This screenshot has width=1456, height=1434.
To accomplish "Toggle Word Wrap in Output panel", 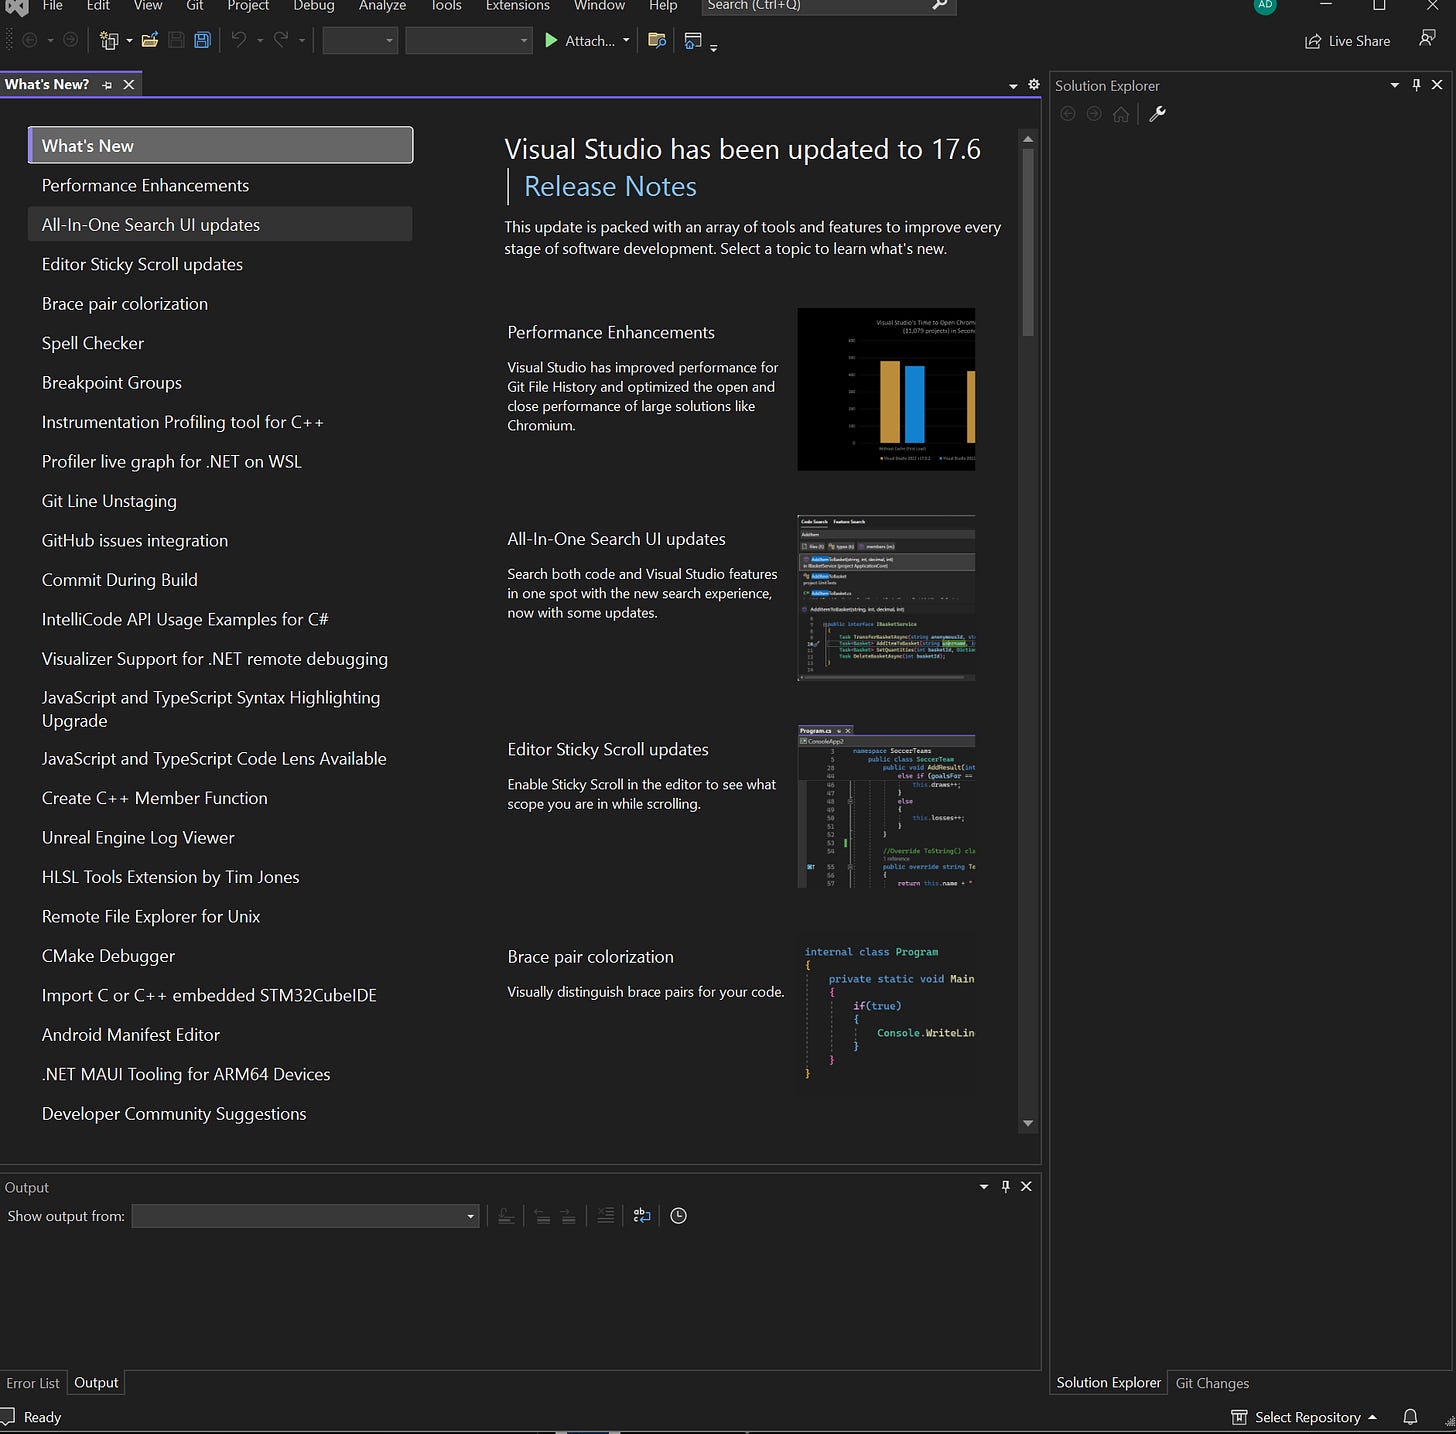I will [642, 1215].
